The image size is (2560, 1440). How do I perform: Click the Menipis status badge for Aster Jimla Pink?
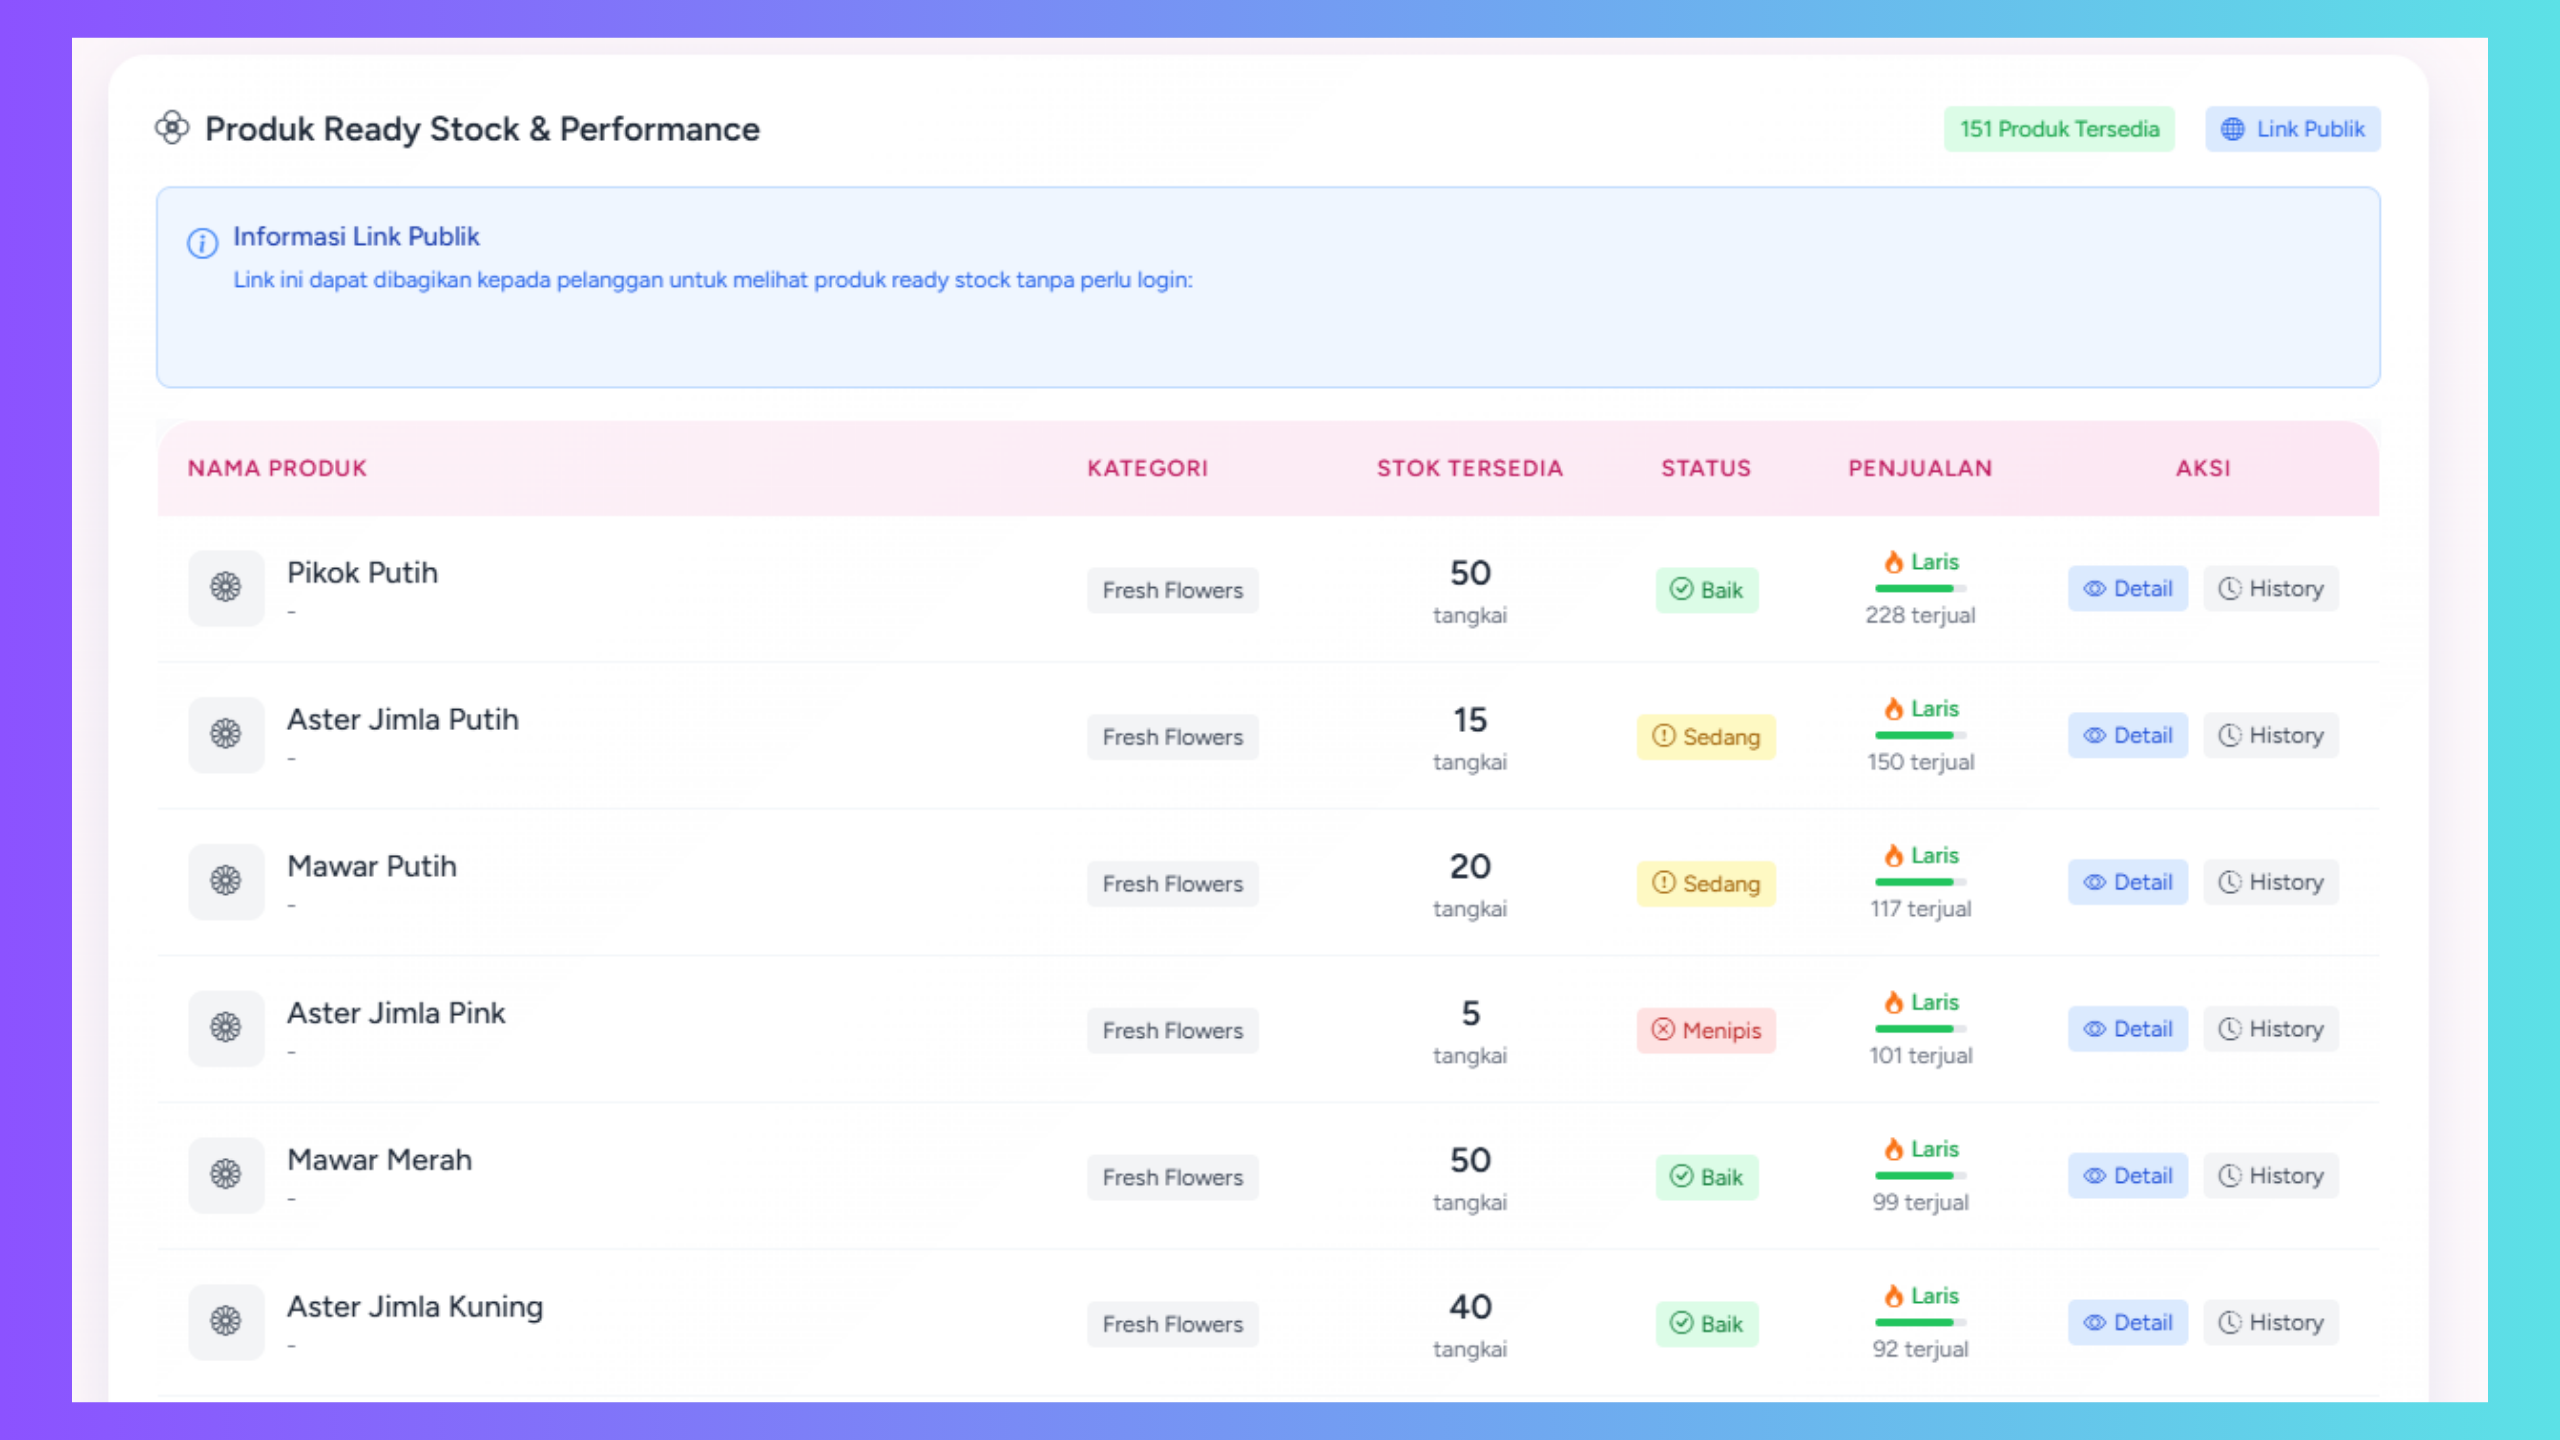tap(1706, 1030)
